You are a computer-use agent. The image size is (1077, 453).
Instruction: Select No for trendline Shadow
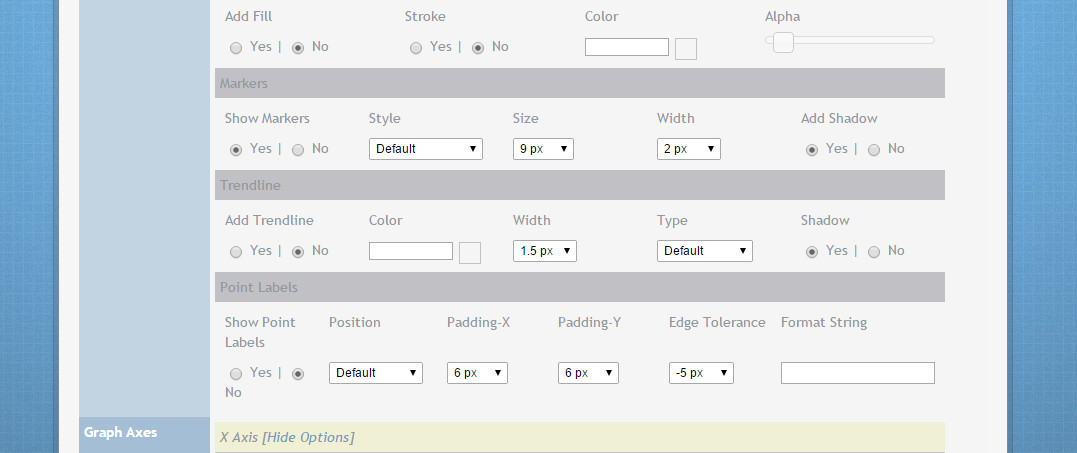(x=874, y=251)
